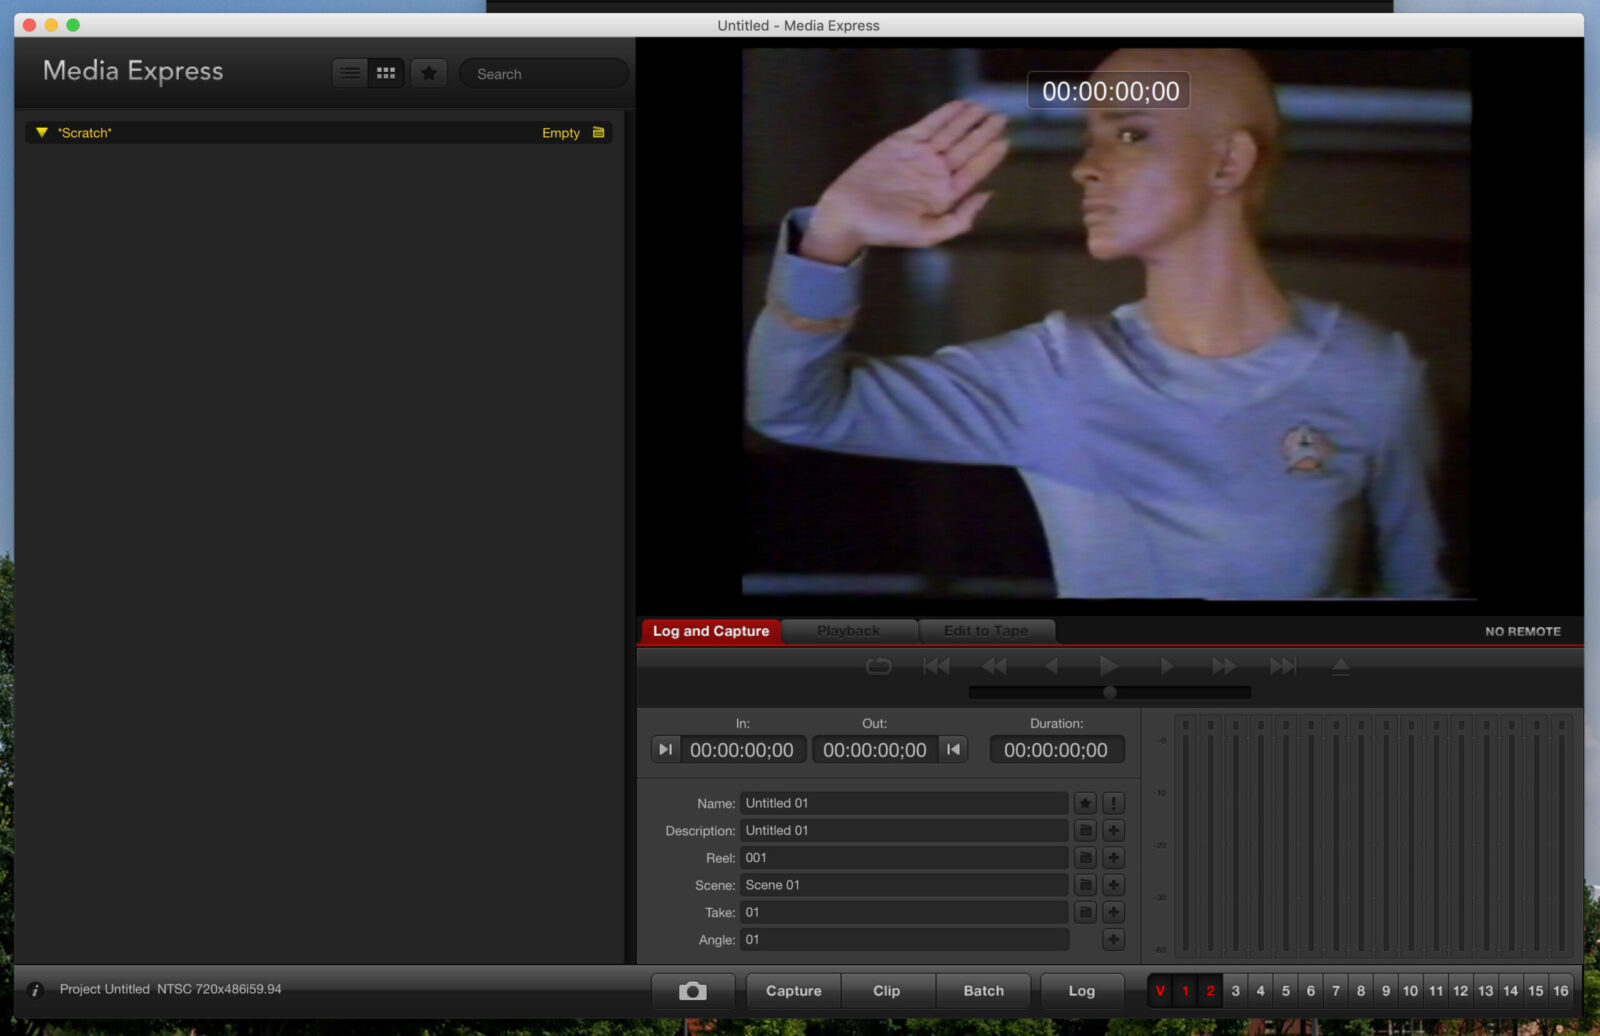Viewport: 1600px width, 1036px height.
Task: Switch media list to timecode list view
Action: click(x=350, y=73)
